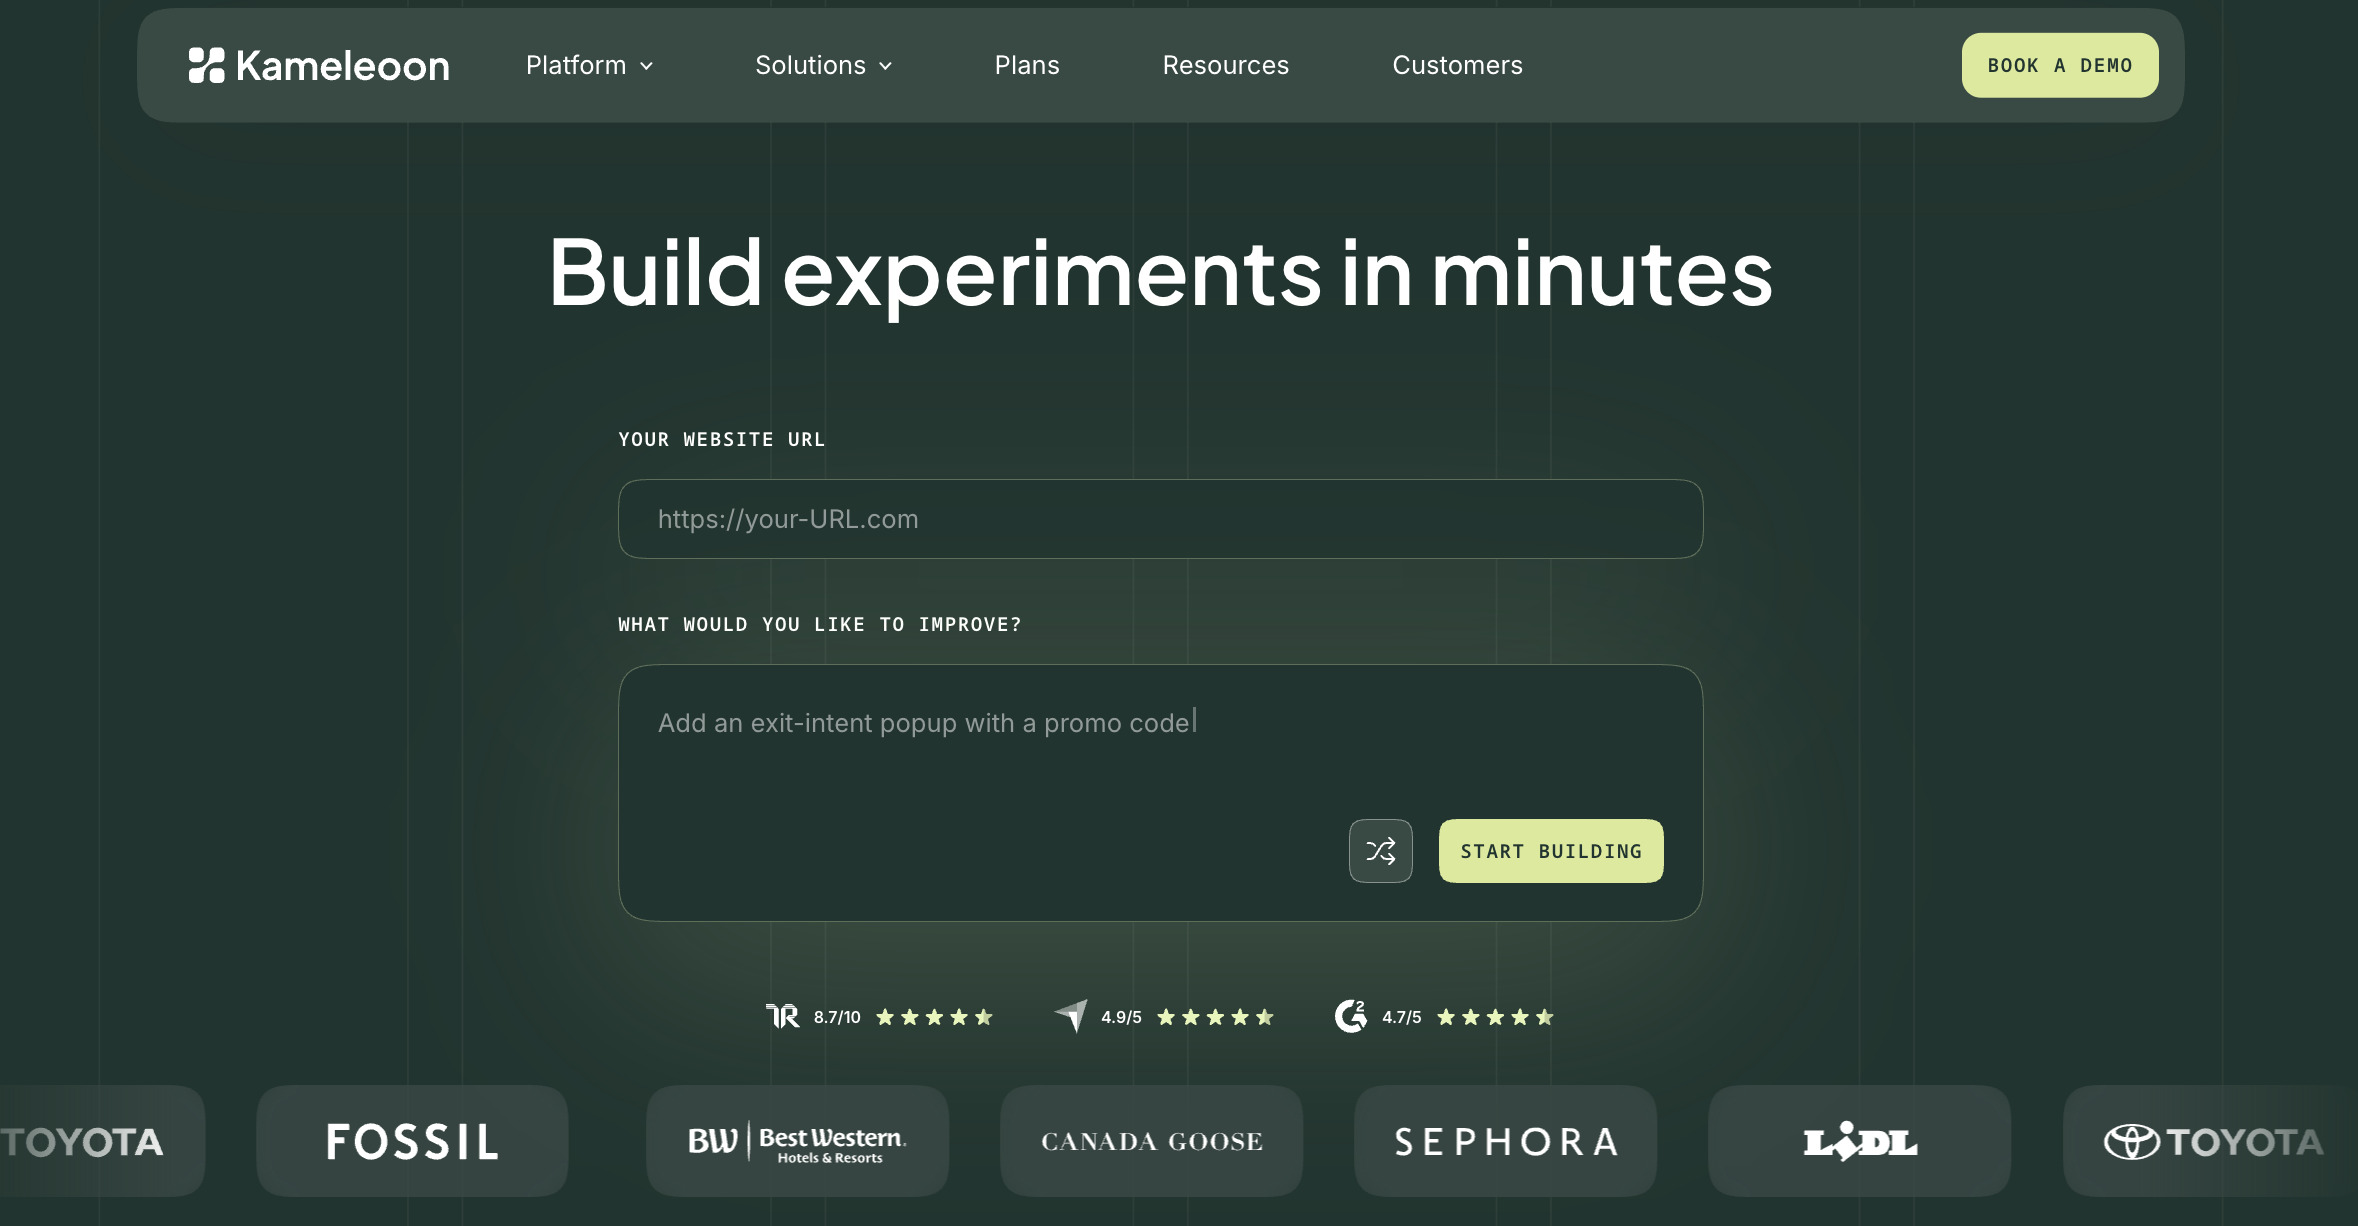Screen dimensions: 2358x1226
Task: Click the stars next to 4.9/5
Action: click(1215, 1017)
